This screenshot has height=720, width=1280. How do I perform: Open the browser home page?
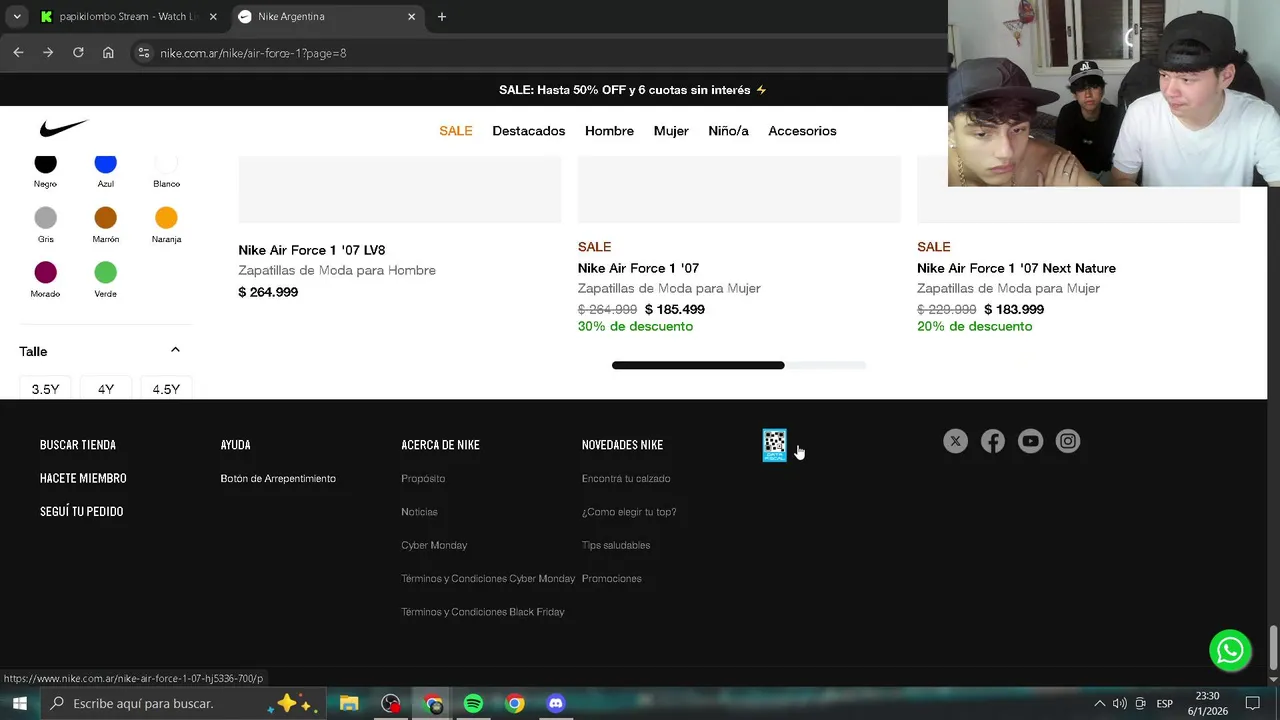(x=108, y=53)
